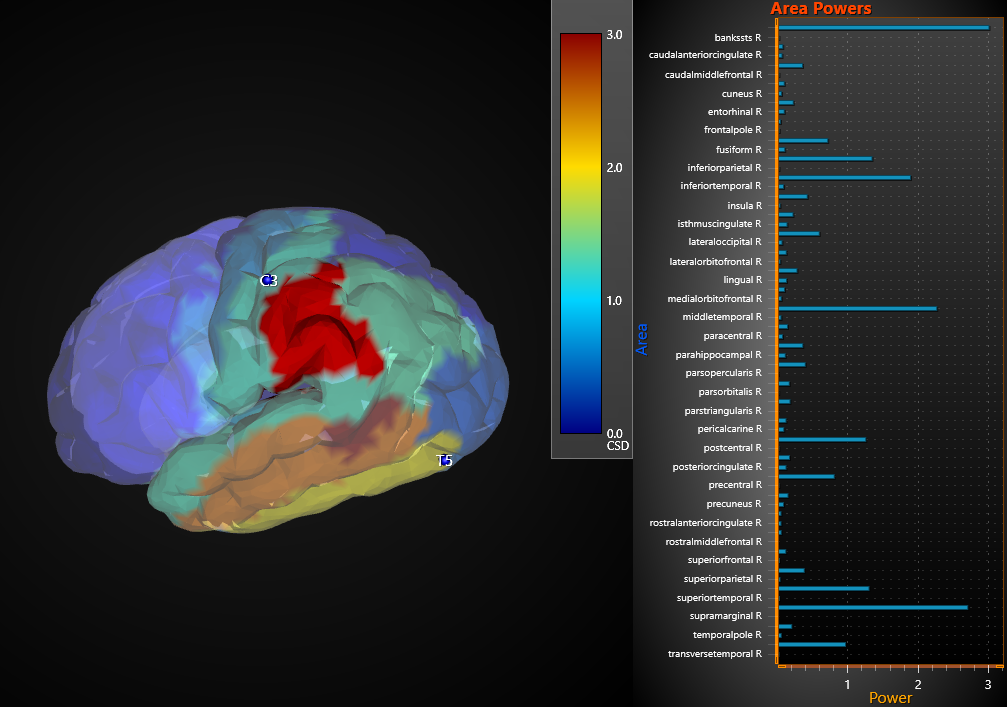Select lateraloccipital R area label
1007x707 pixels.
click(724, 241)
